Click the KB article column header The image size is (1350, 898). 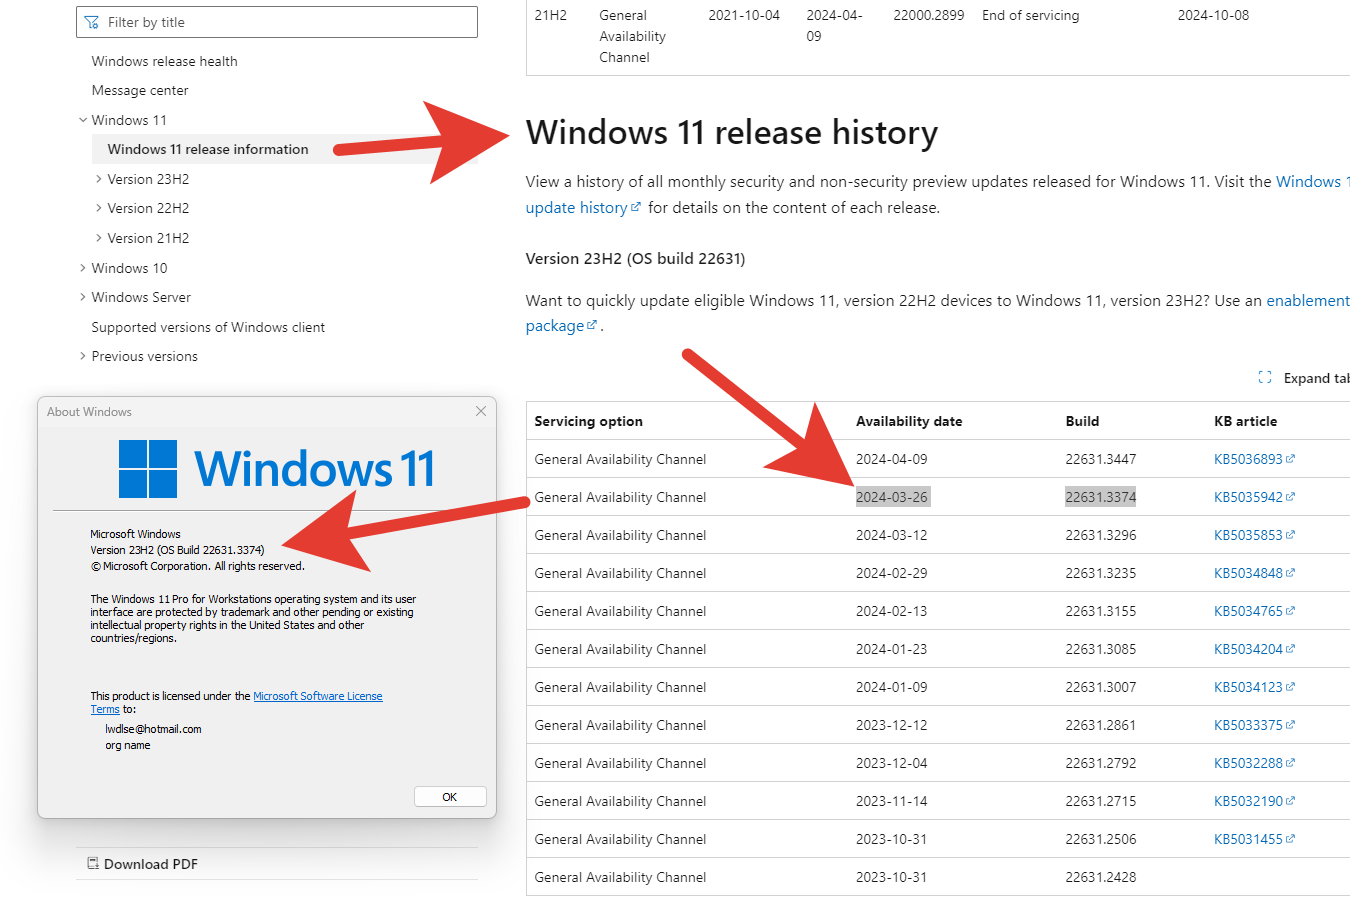1246,421
